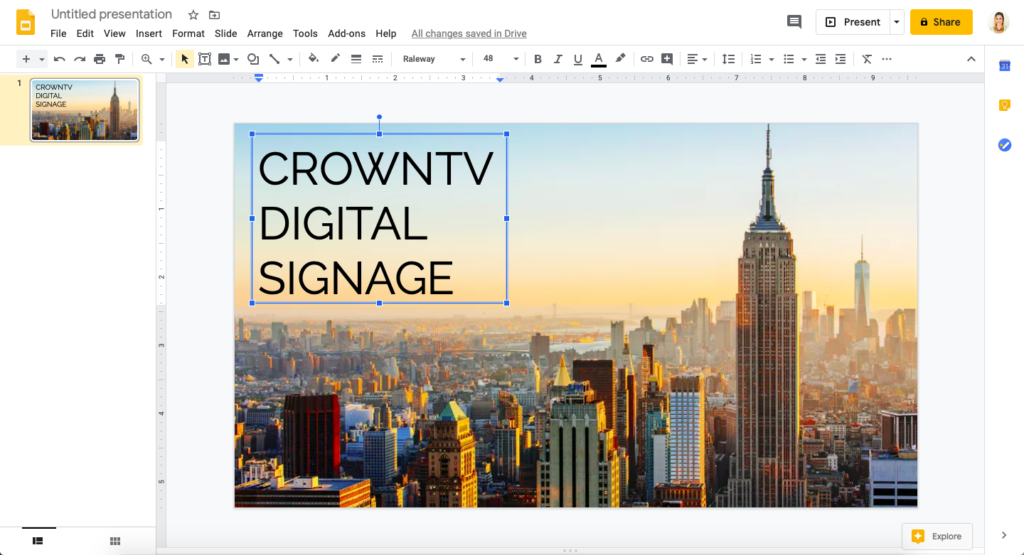
Task: Open the Shape tool
Action: point(253,59)
